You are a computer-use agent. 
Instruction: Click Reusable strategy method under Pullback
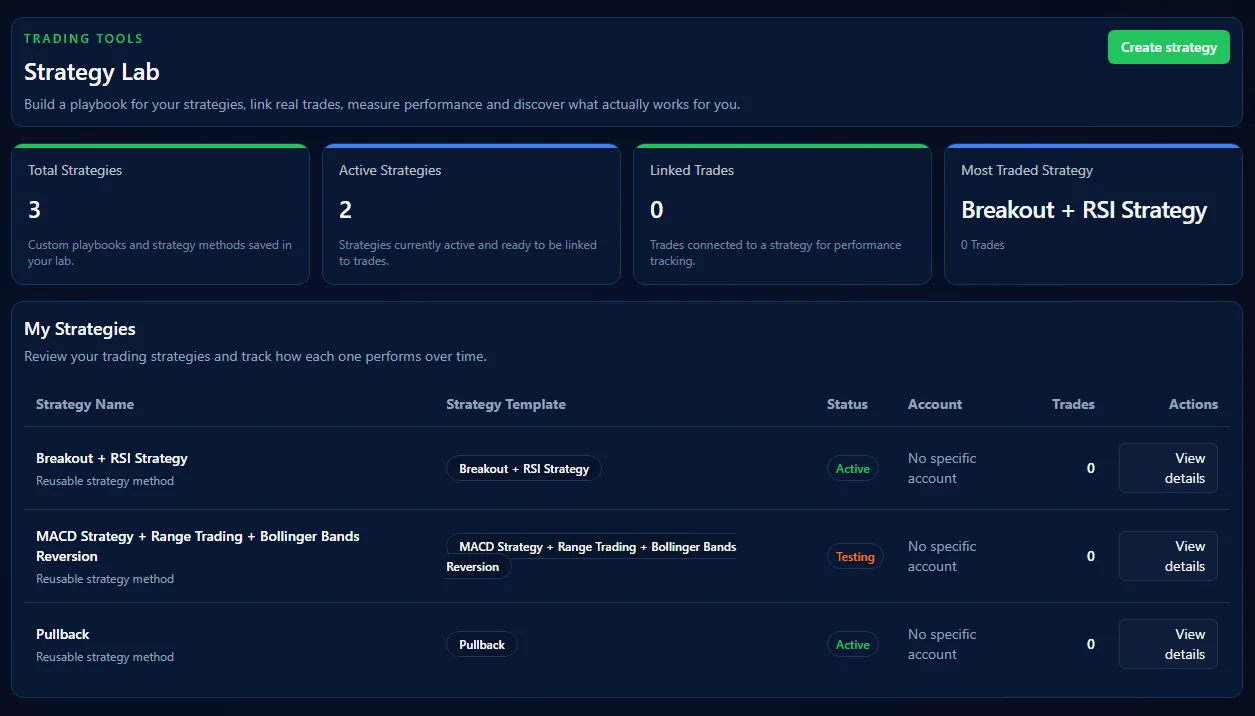point(105,657)
